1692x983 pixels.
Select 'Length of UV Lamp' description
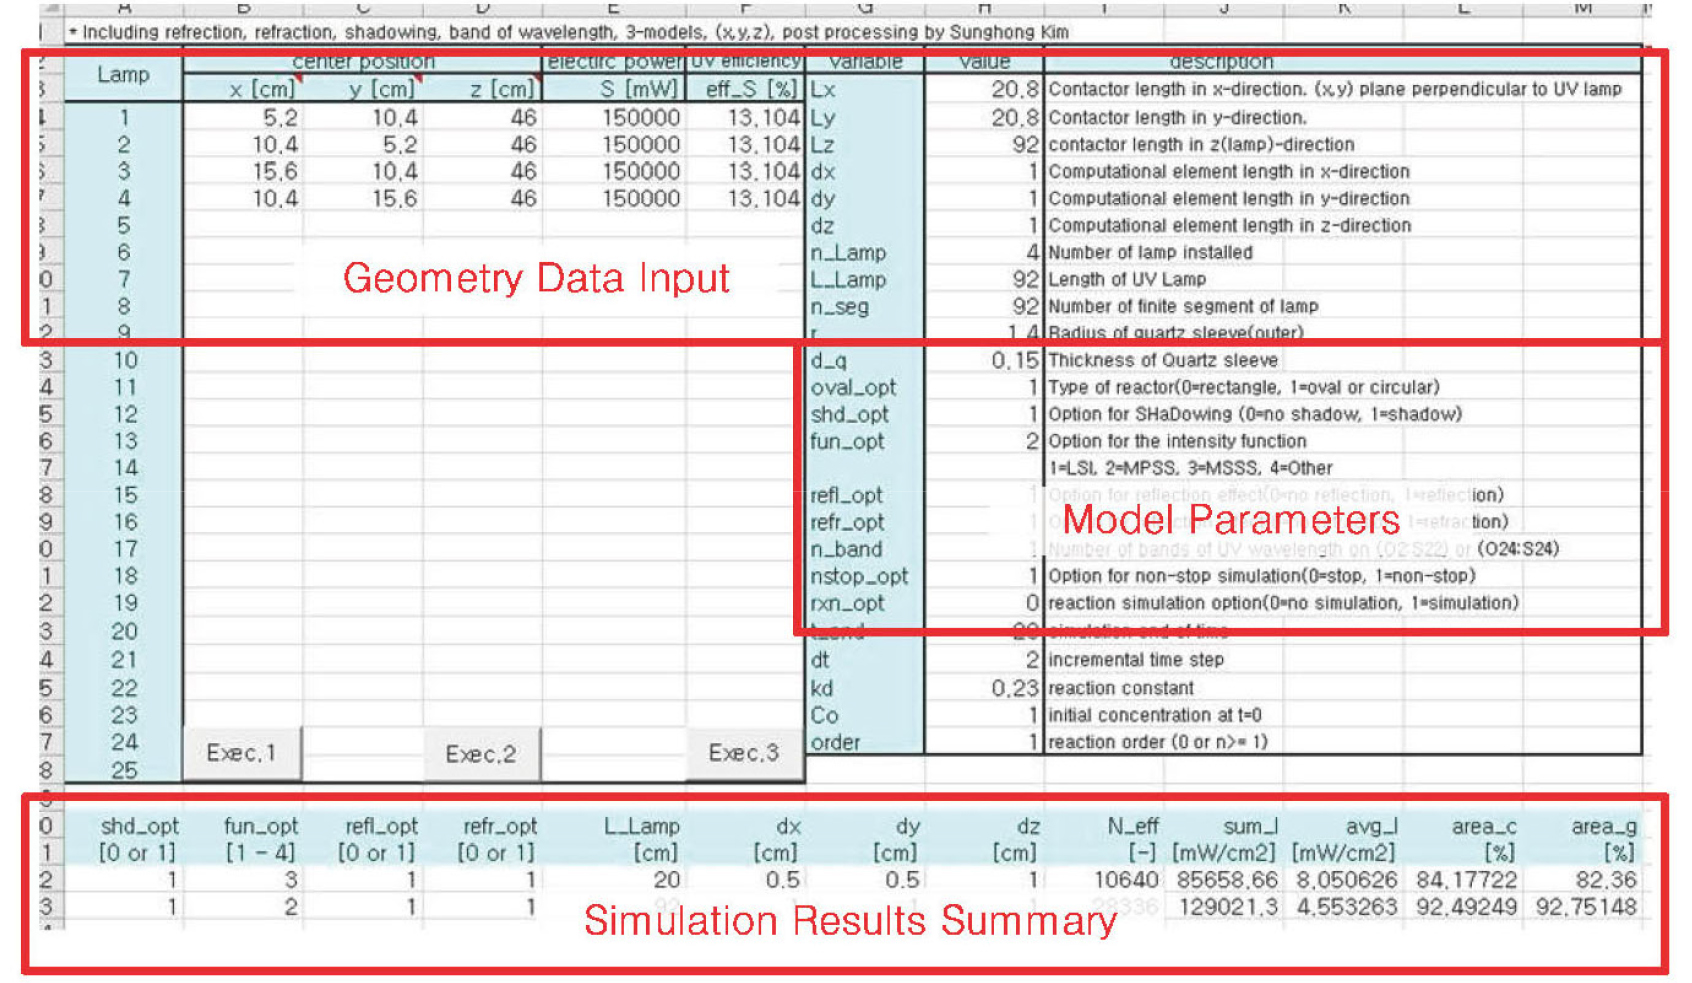(1127, 279)
